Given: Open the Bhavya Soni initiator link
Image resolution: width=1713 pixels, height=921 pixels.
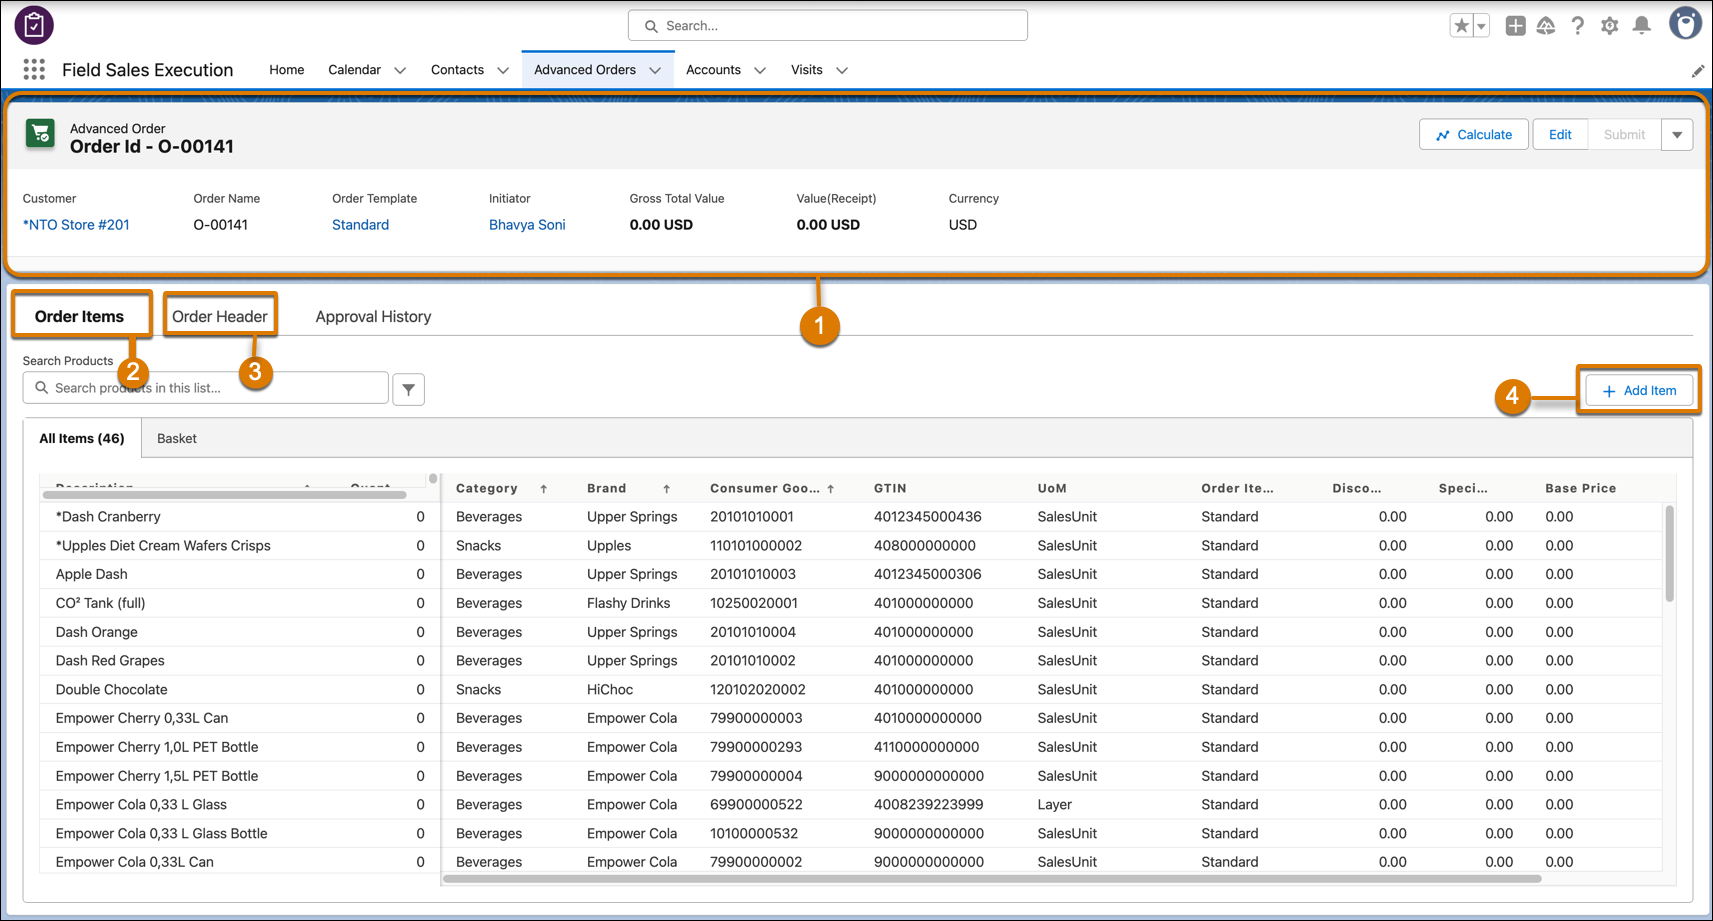Looking at the screenshot, I should coord(527,225).
